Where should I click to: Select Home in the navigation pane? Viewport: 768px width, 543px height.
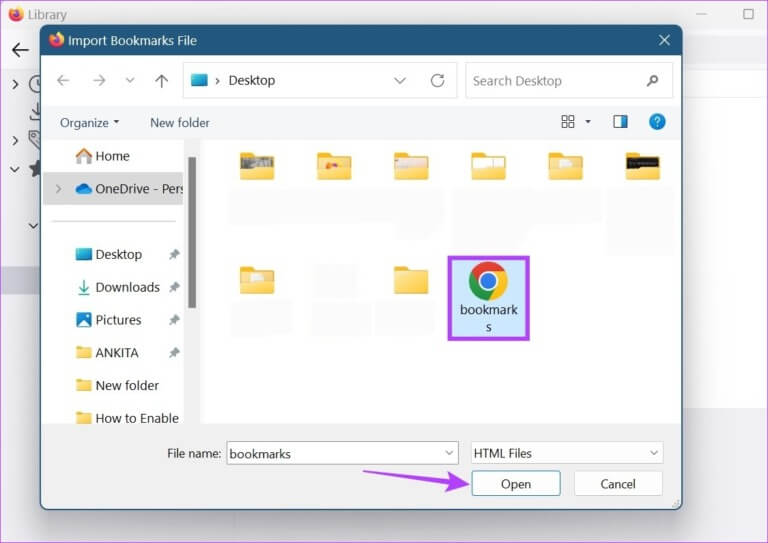coord(103,156)
